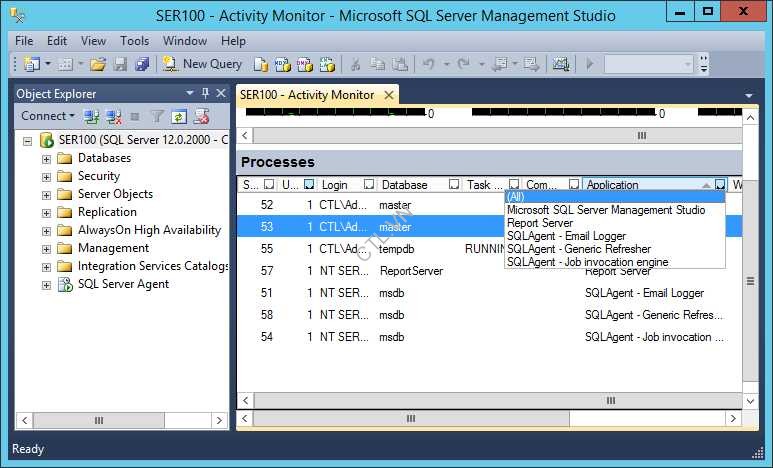Click the Cut scissors icon
This screenshot has height=468, width=773.
click(355, 64)
